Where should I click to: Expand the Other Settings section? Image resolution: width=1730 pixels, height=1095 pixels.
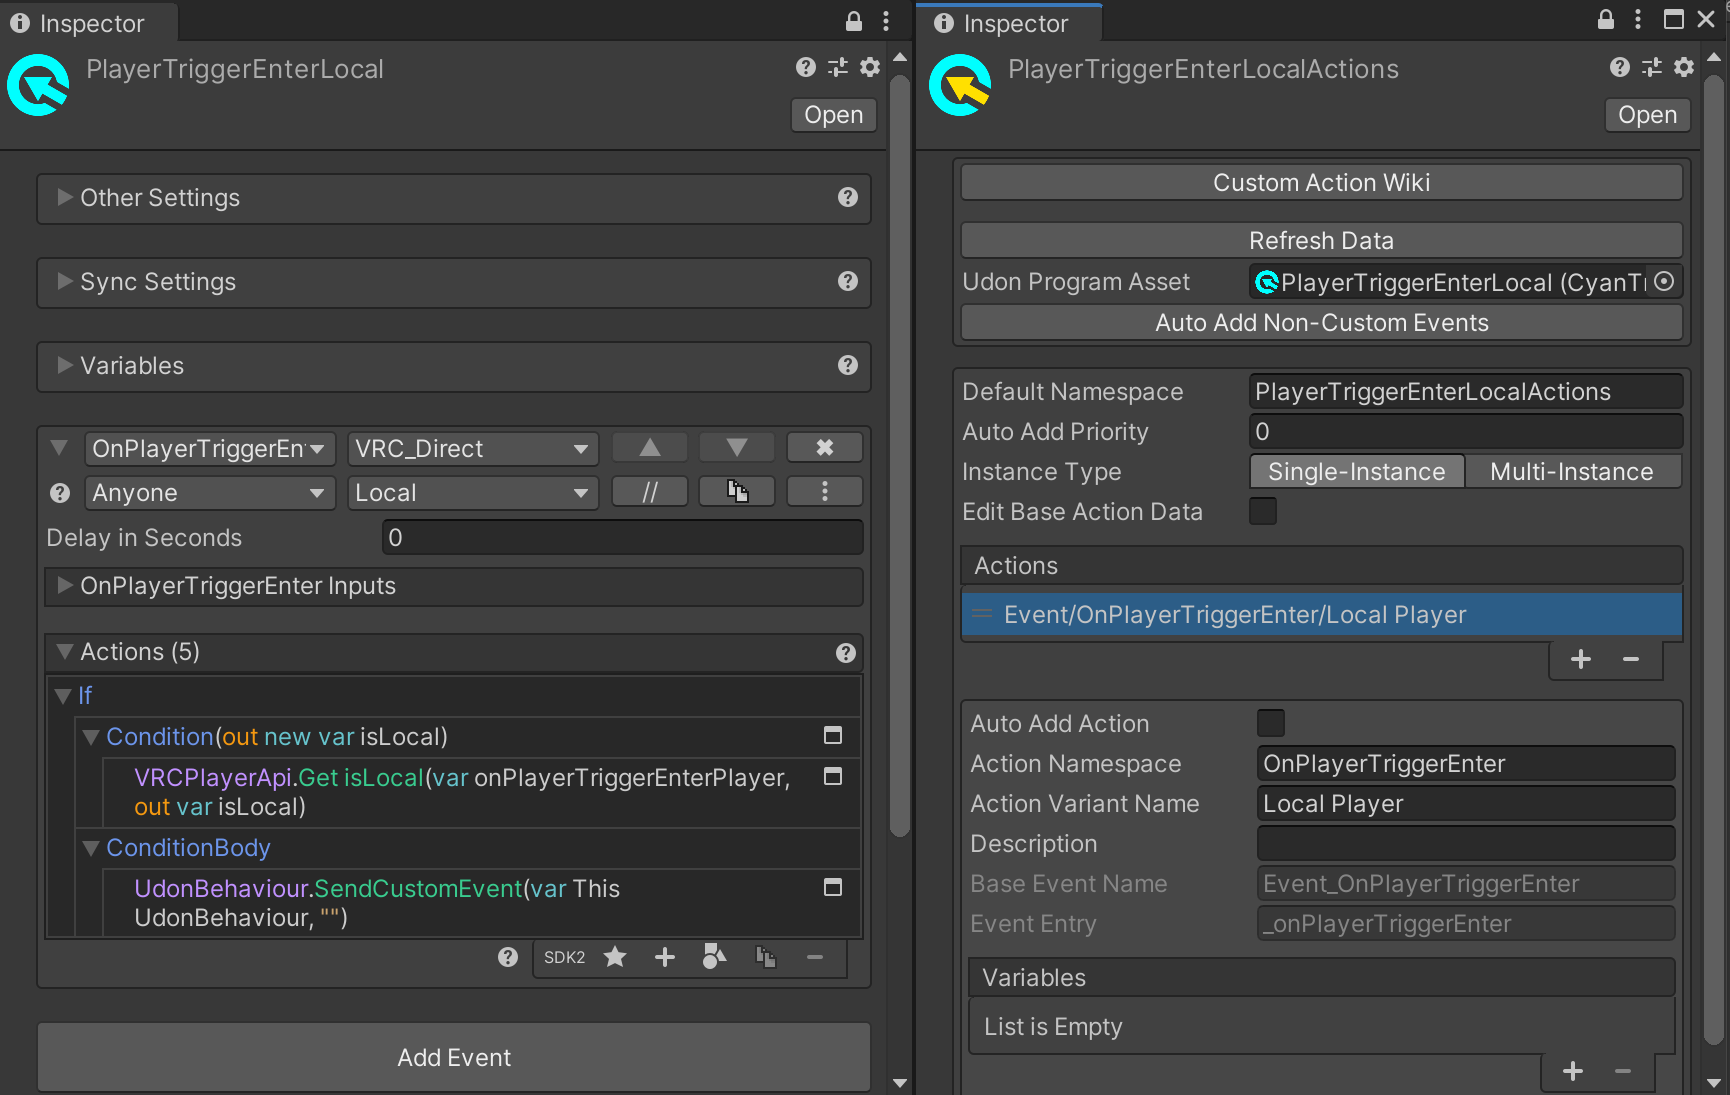pyautogui.click(x=65, y=197)
